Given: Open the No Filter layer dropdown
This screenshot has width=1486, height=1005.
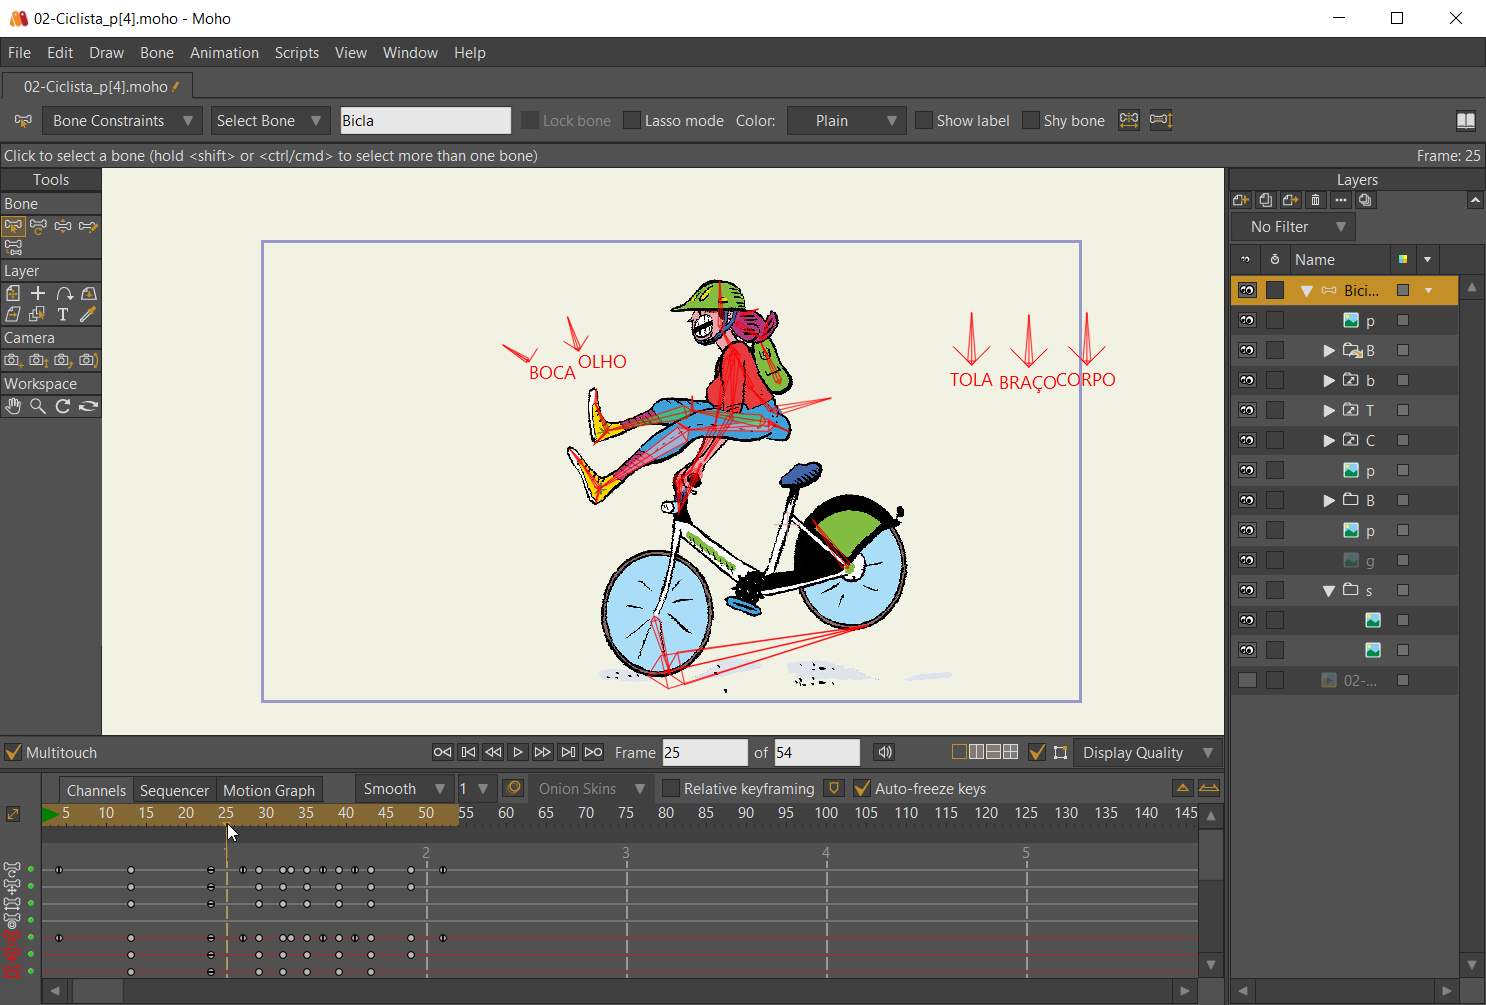Looking at the screenshot, I should [x=1293, y=227].
